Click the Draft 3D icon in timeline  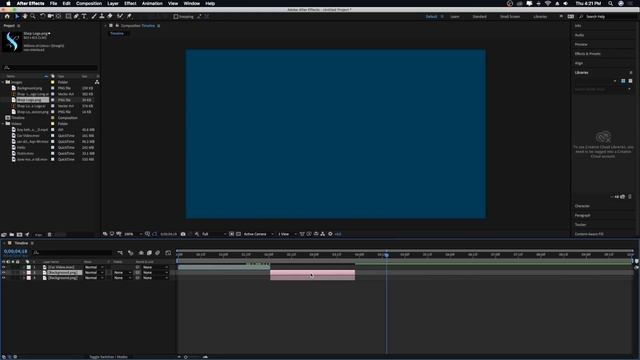click(131, 253)
